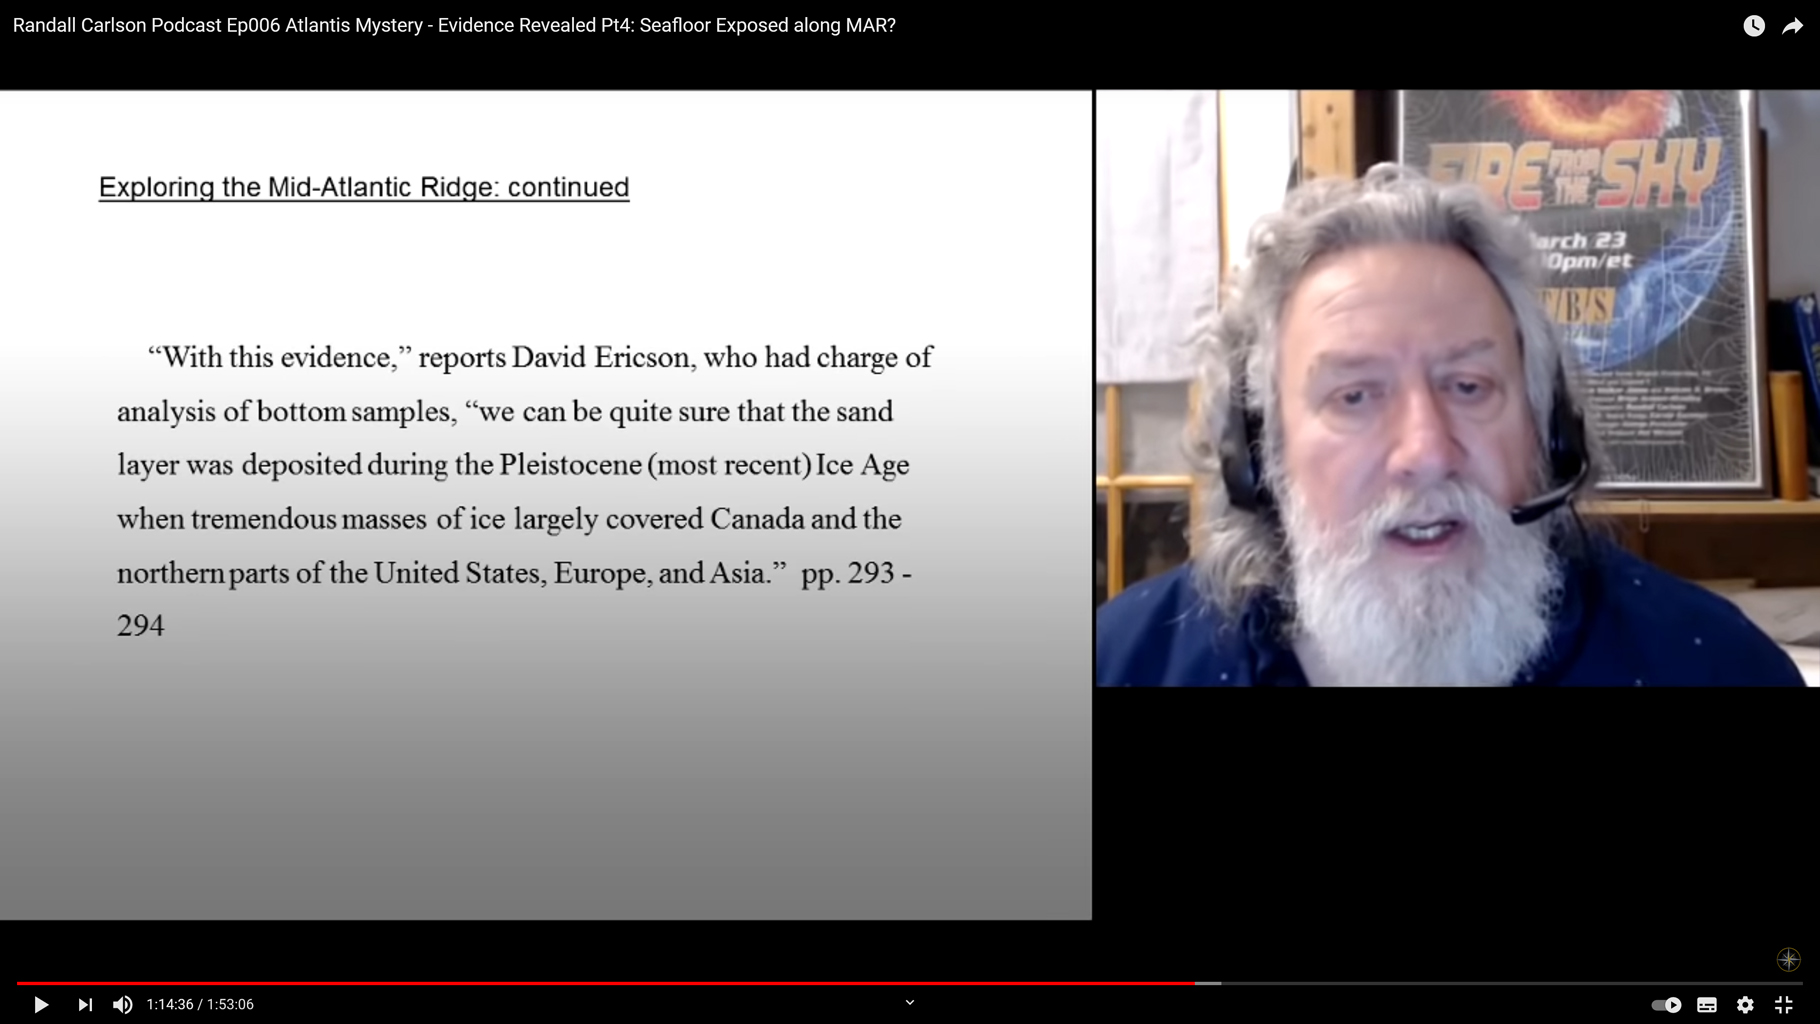Open the player settings gear
The width and height of the screenshot is (1820, 1024).
[x=1745, y=1005]
